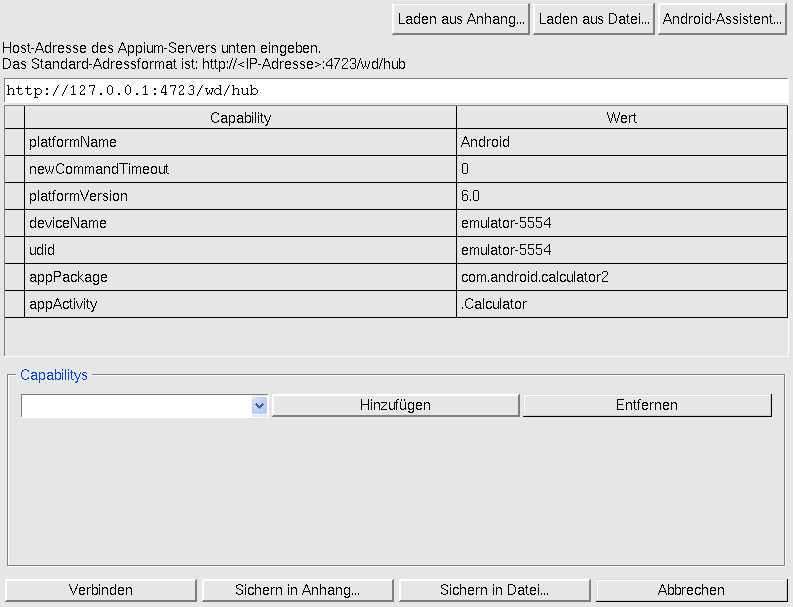This screenshot has height=607, width=793.
Task: Select the platformName capability cell
Action: tap(240, 142)
